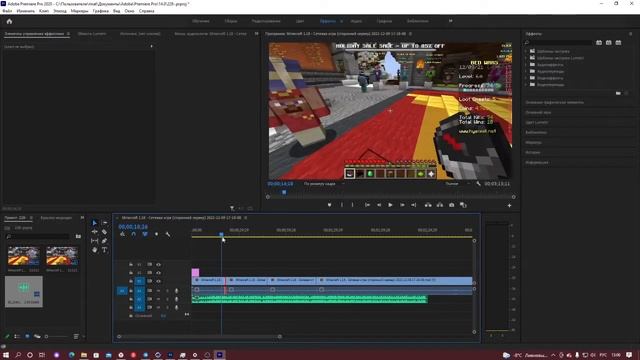Switch to the Цвет workspace

[x=300, y=21]
